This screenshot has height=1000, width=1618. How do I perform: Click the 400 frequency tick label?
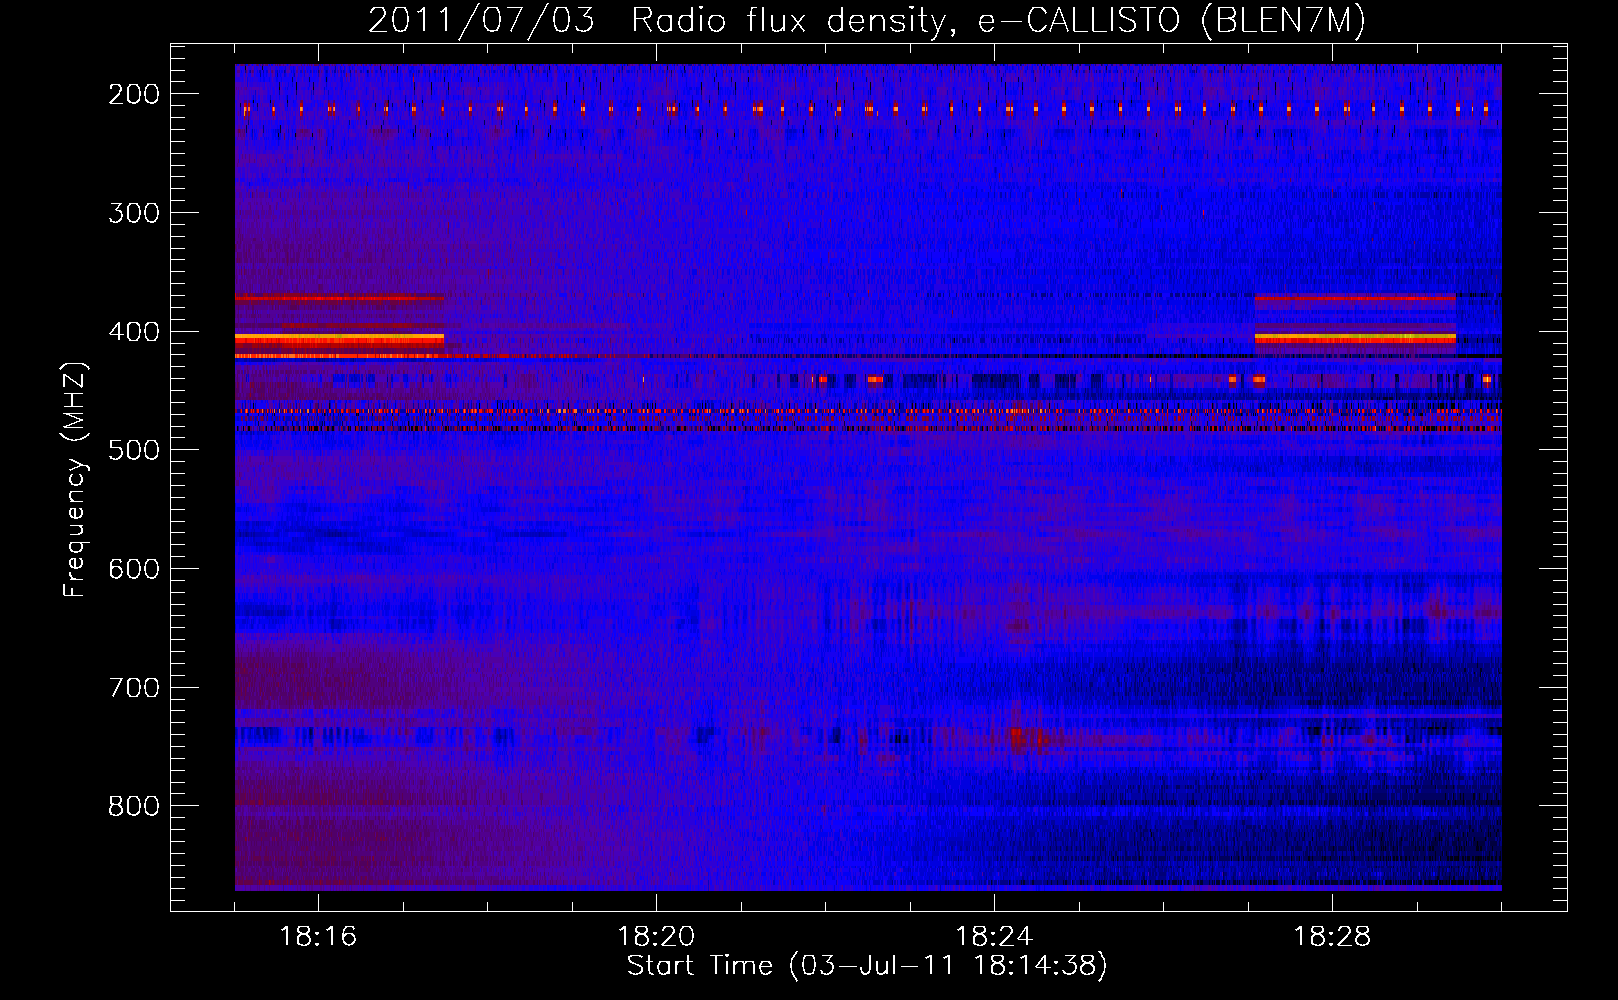[134, 332]
